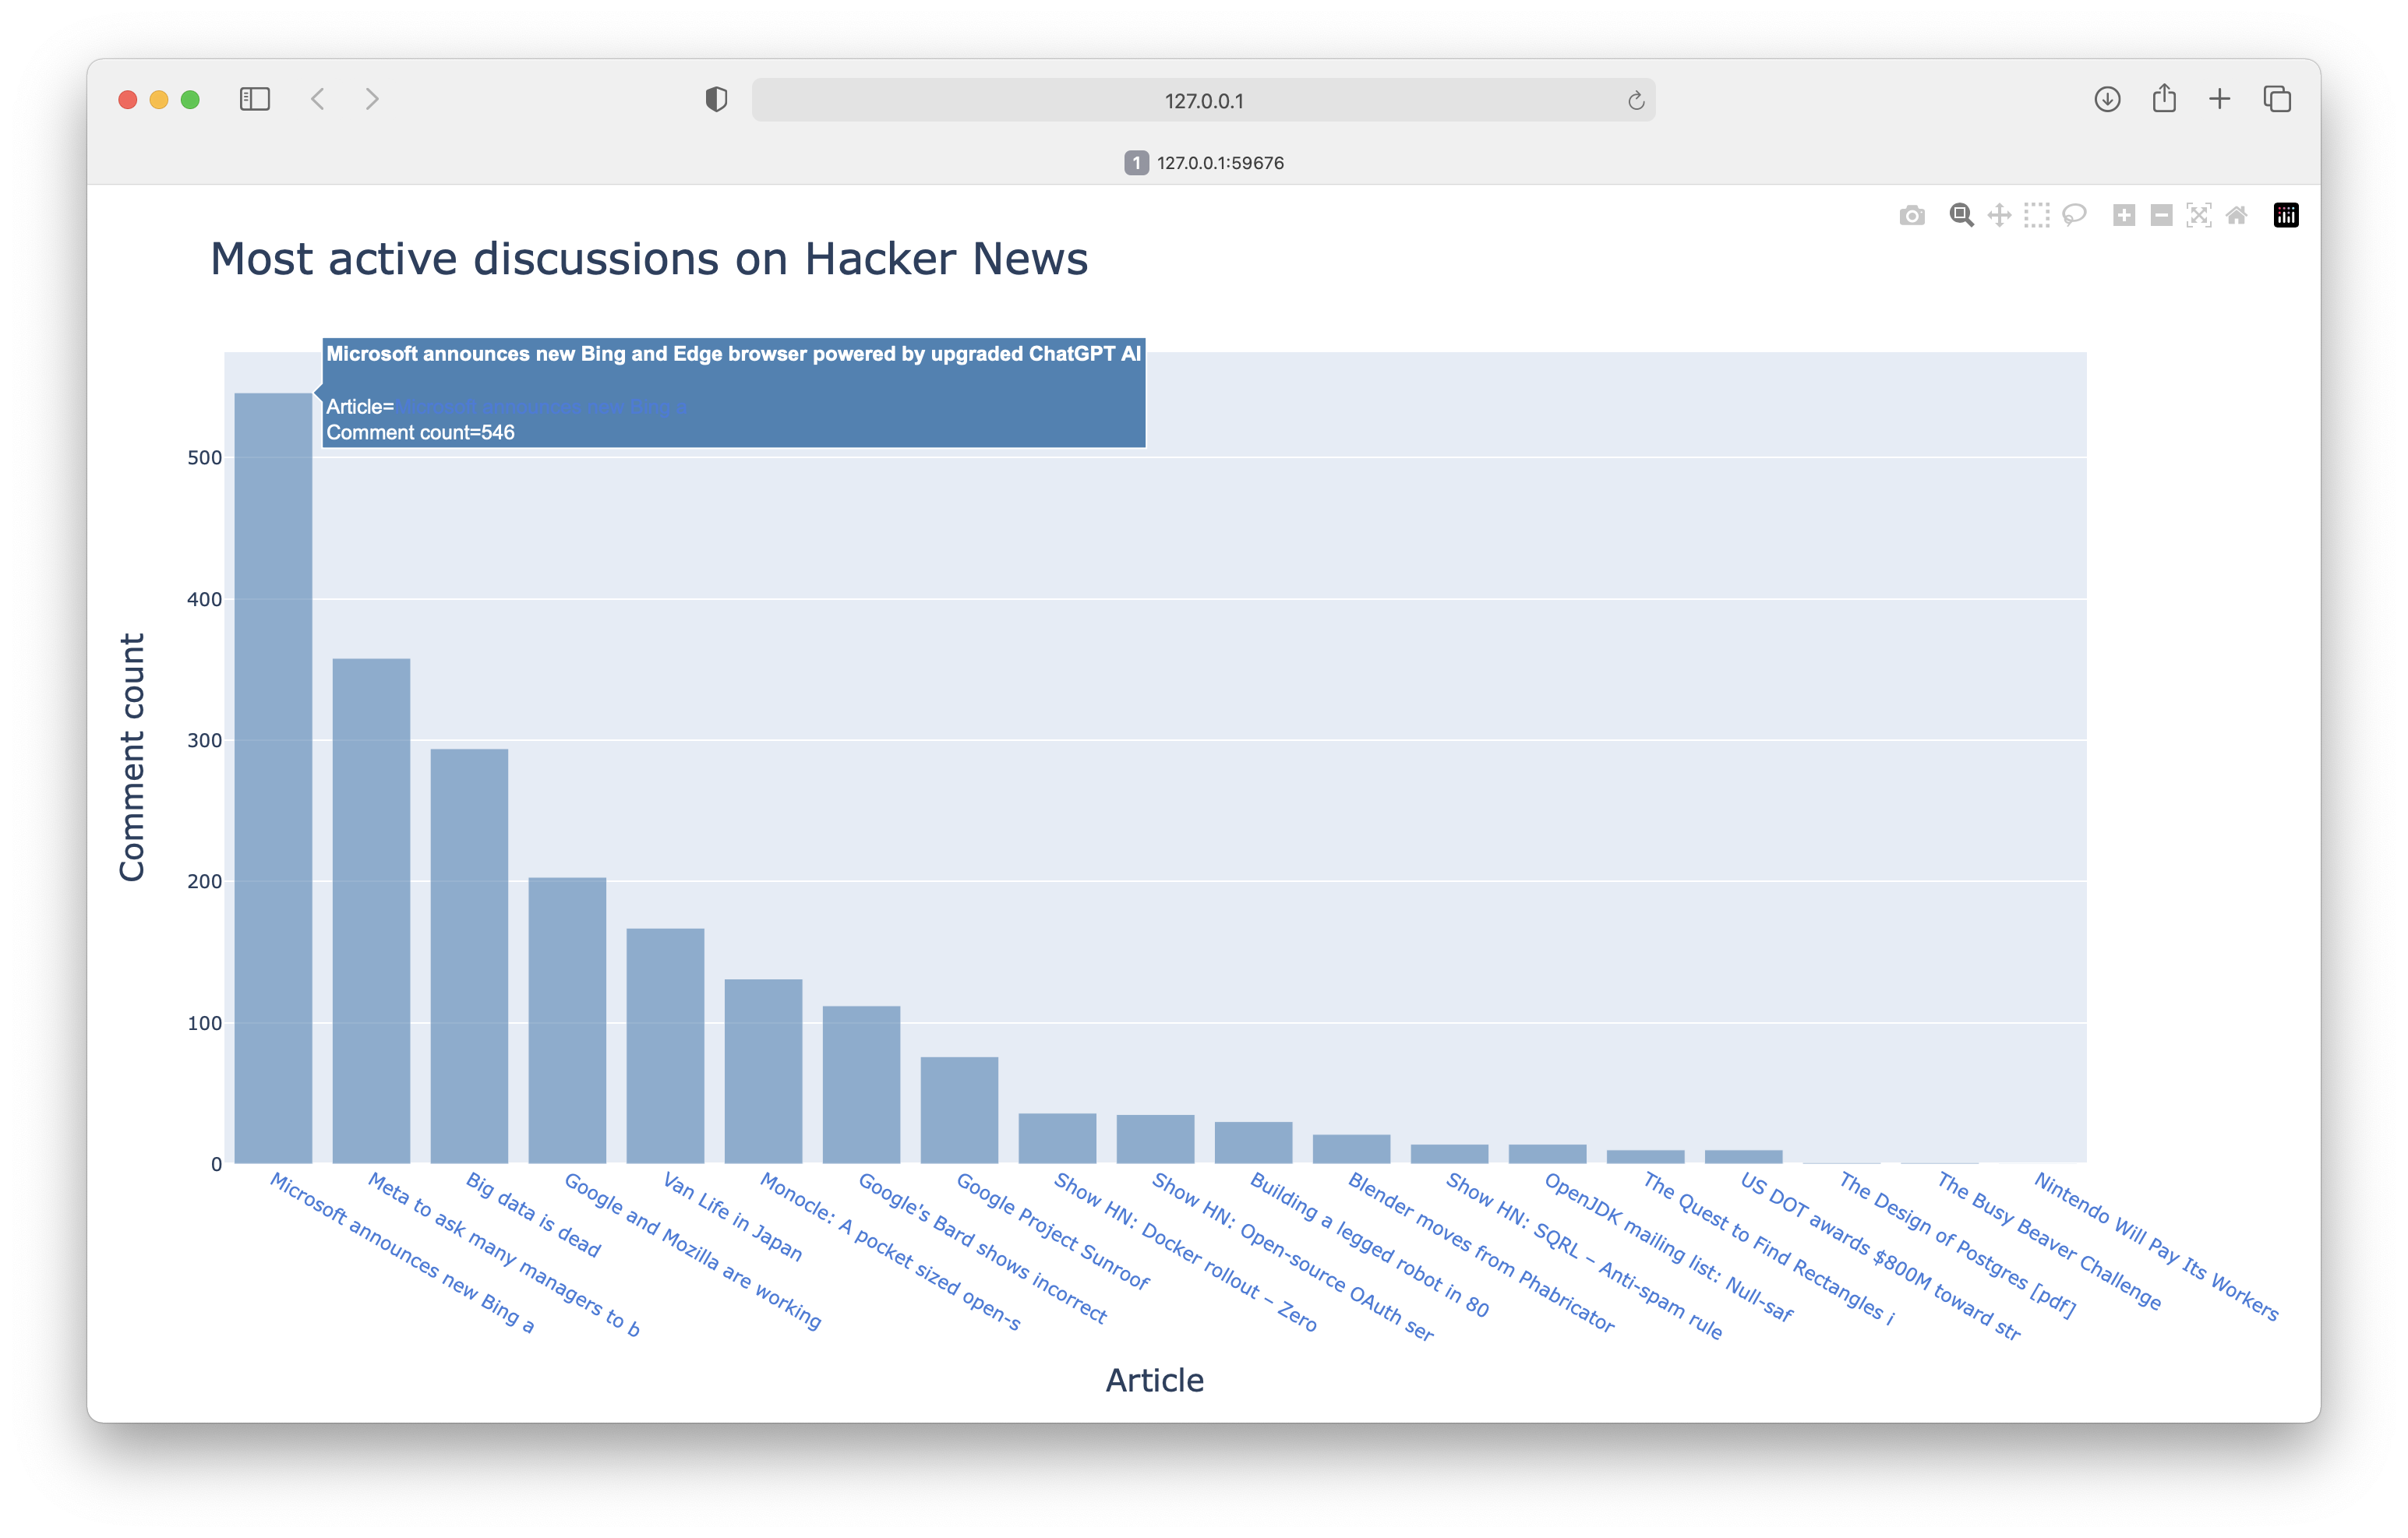Click the share/export icon
Screen dimensions: 2408x1538
pos(2163,100)
